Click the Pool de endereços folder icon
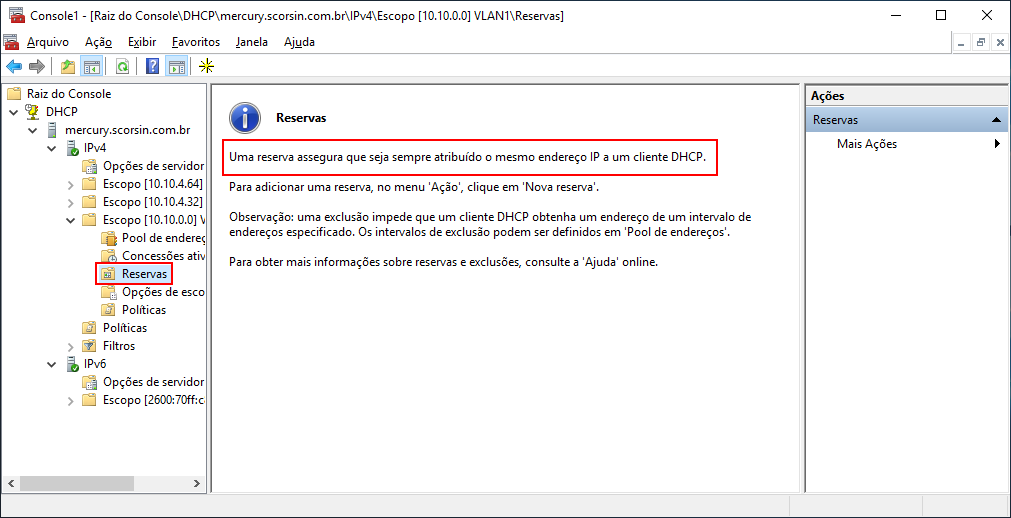Screen dimensions: 1011x518 [110, 238]
